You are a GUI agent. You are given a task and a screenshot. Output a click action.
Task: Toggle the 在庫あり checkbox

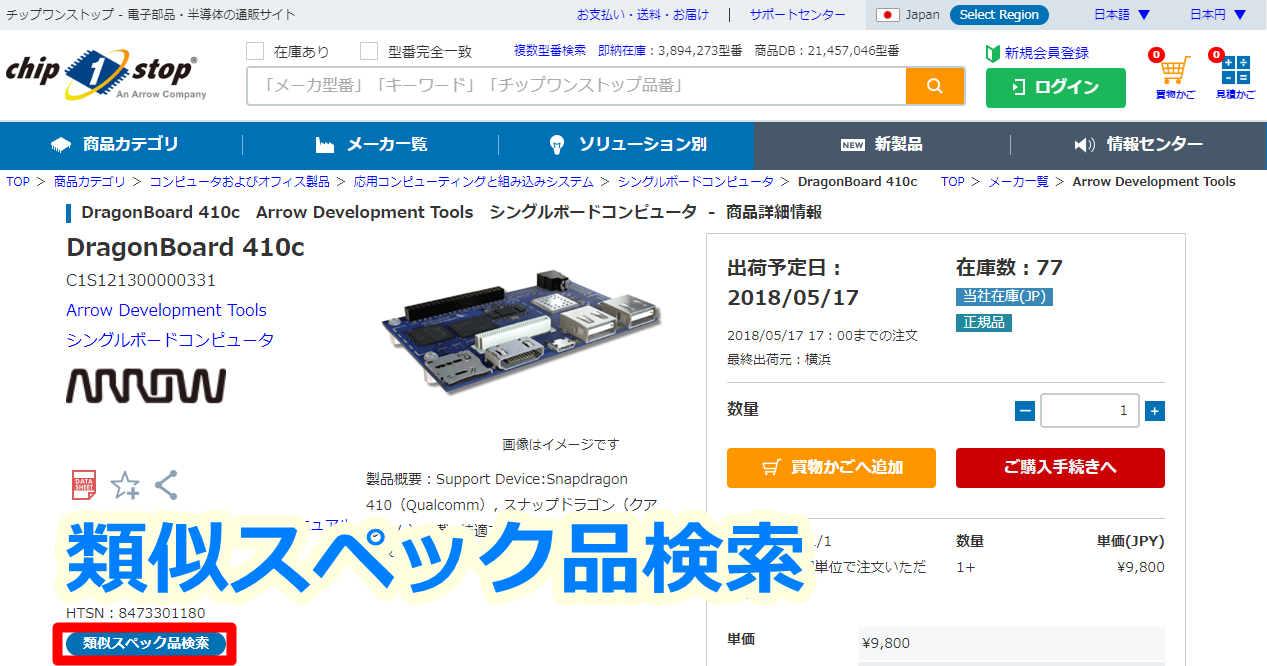click(255, 51)
